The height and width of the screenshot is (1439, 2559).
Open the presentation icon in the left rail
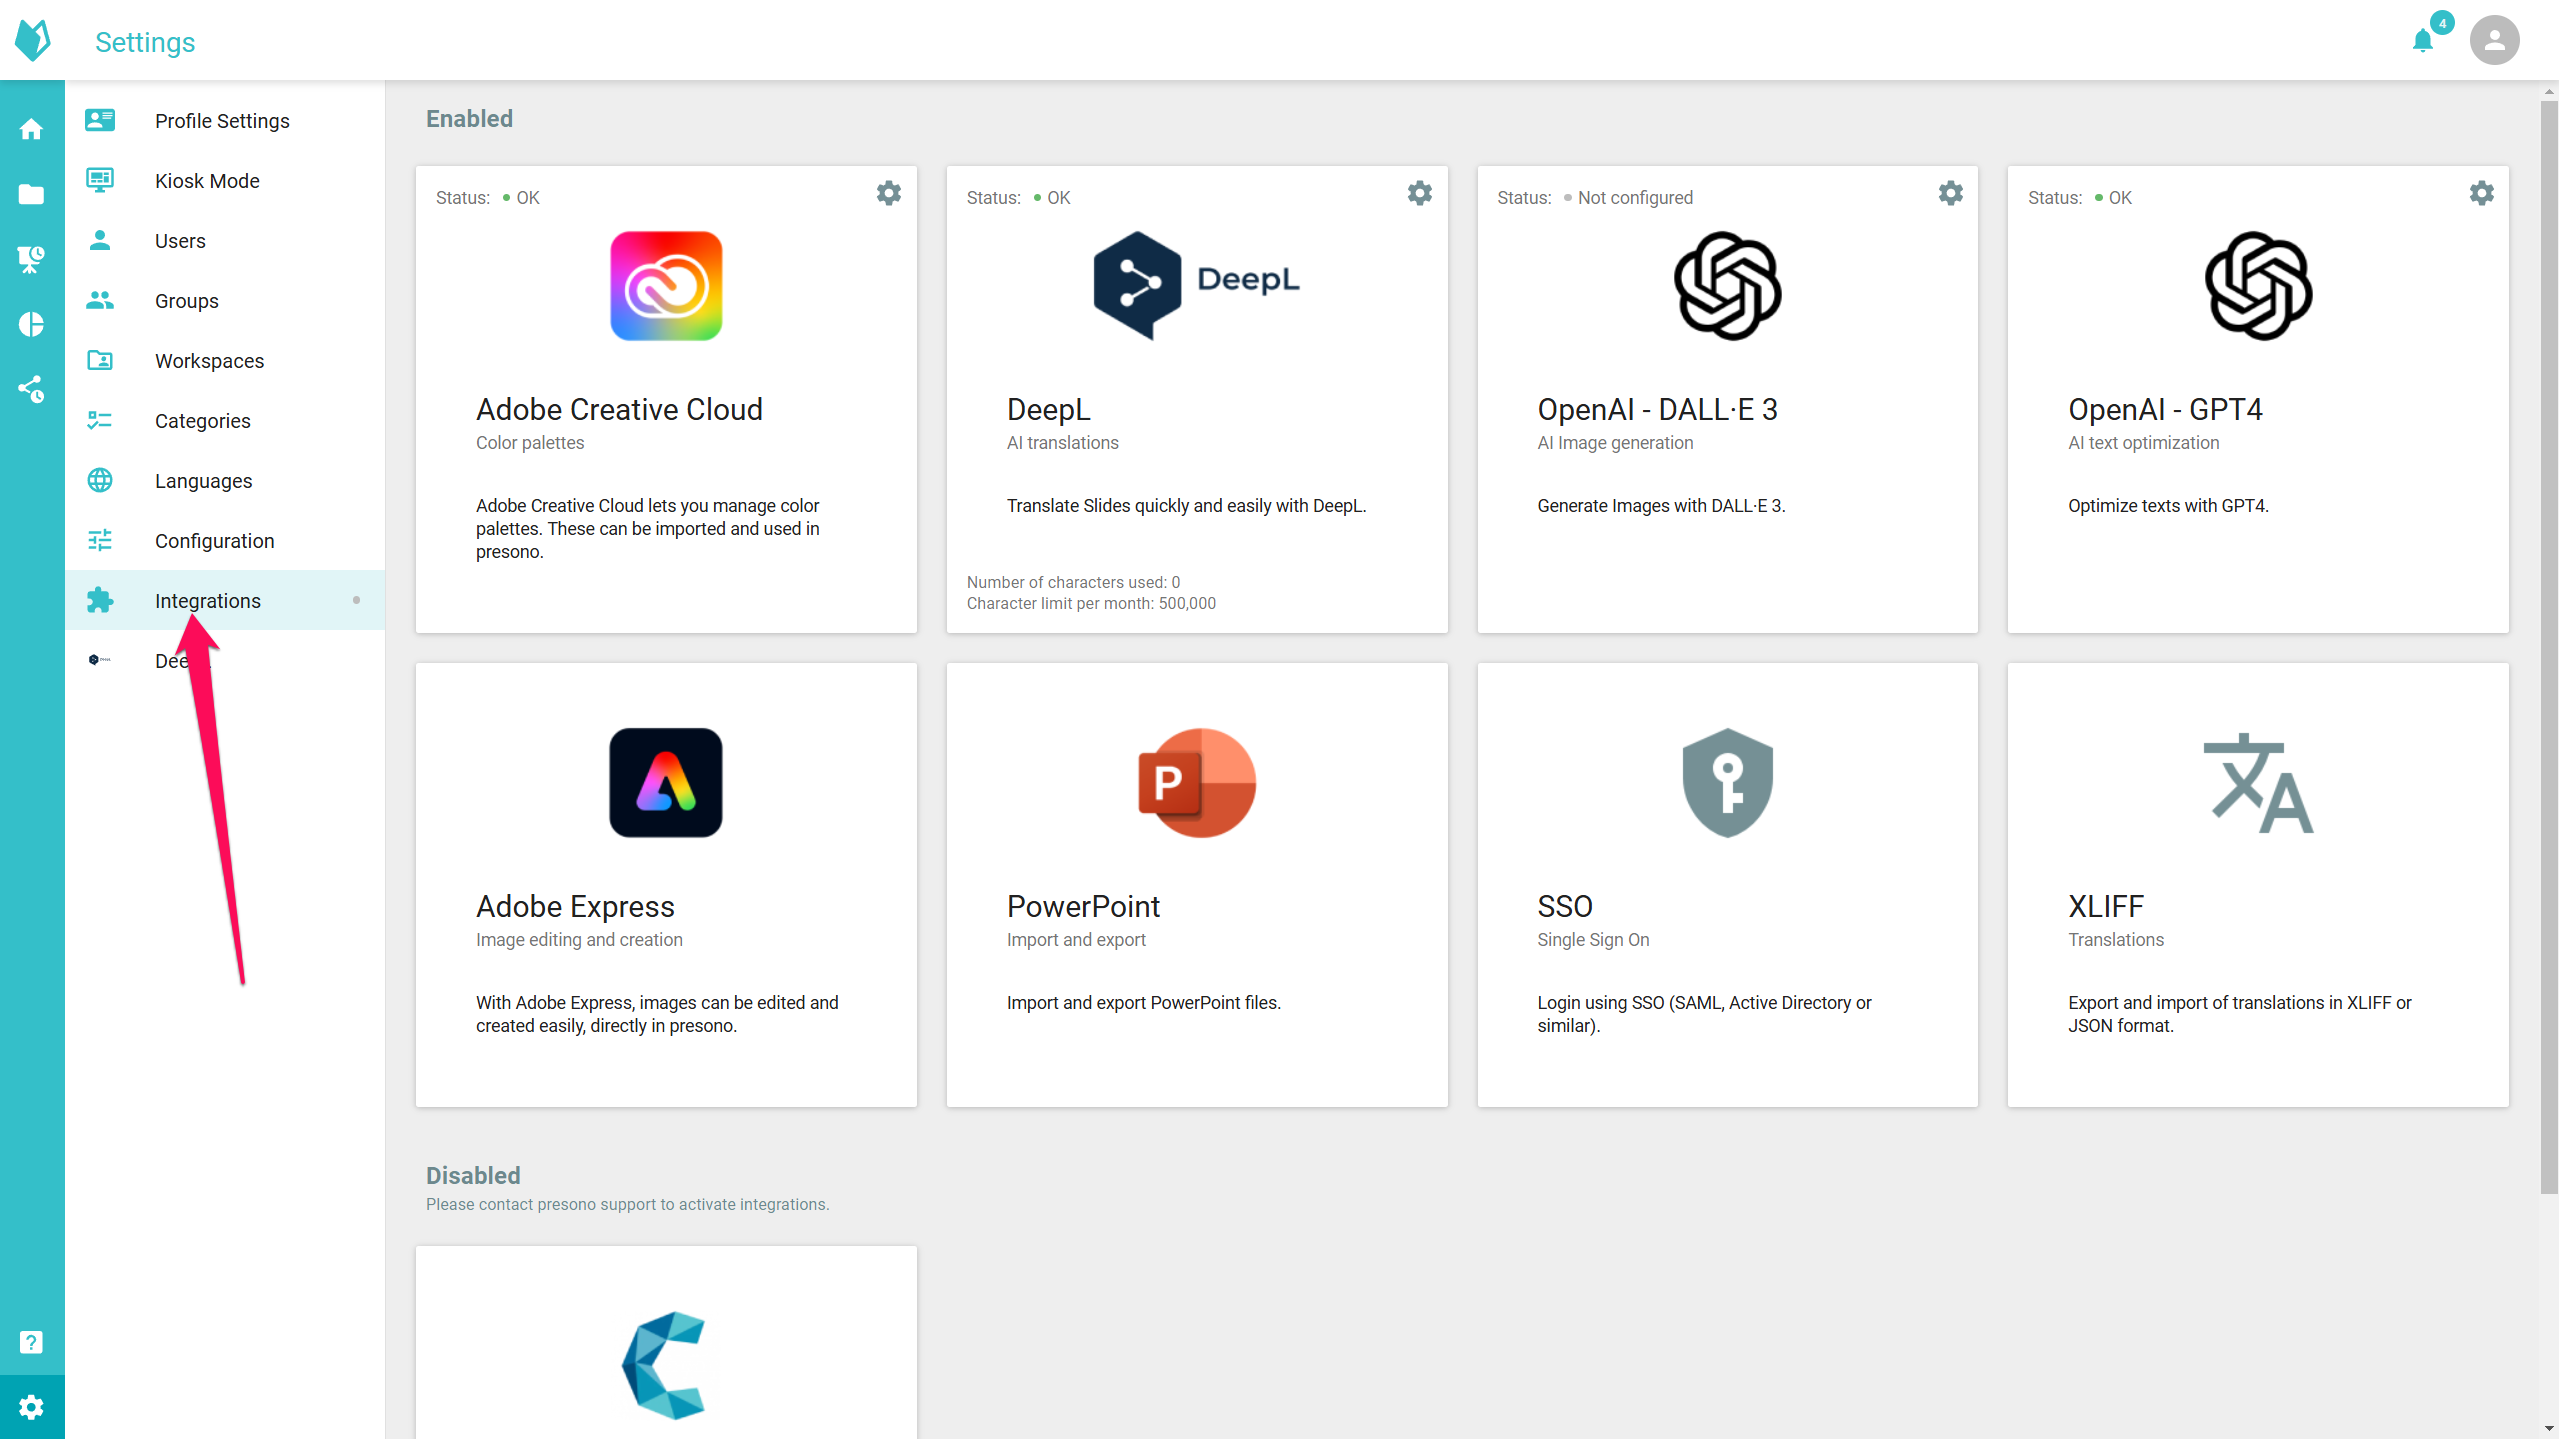point(31,259)
